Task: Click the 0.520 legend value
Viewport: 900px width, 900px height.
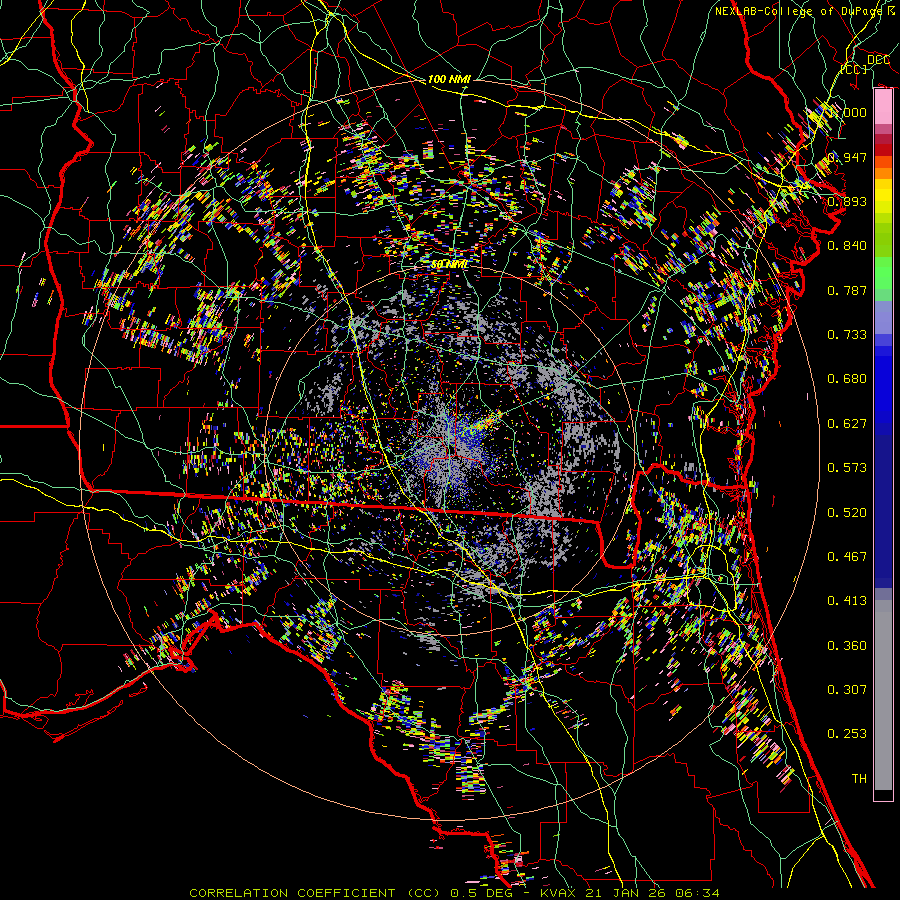Action: pyautogui.click(x=847, y=512)
